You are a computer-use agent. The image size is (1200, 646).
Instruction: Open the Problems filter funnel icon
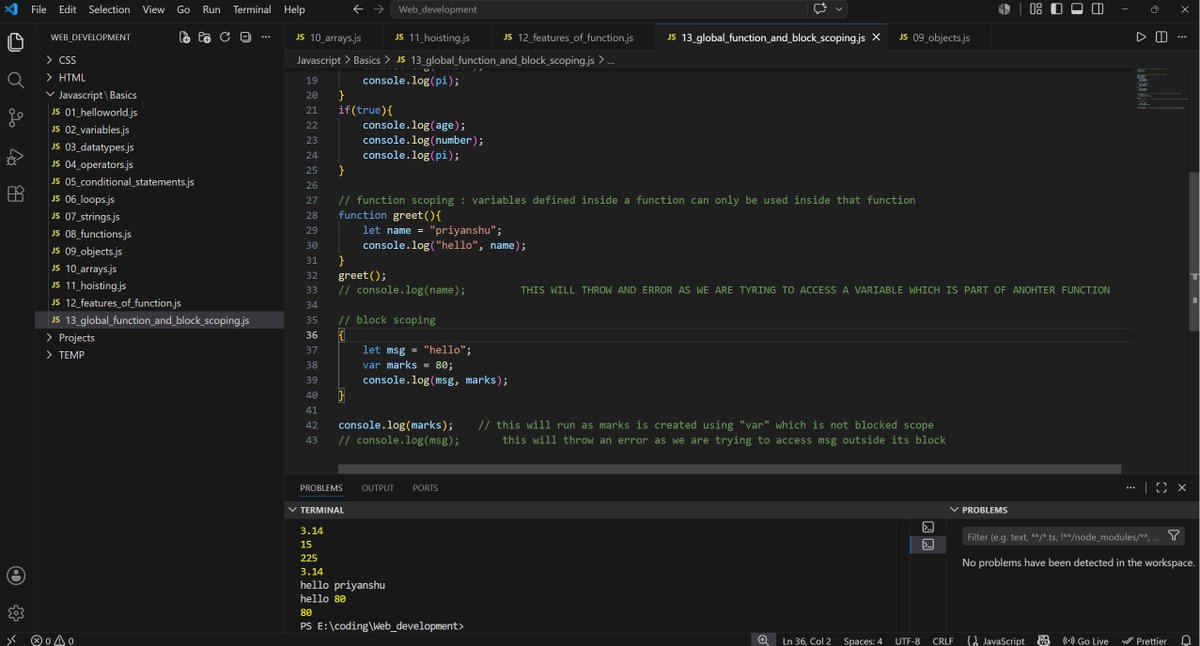click(x=1174, y=536)
